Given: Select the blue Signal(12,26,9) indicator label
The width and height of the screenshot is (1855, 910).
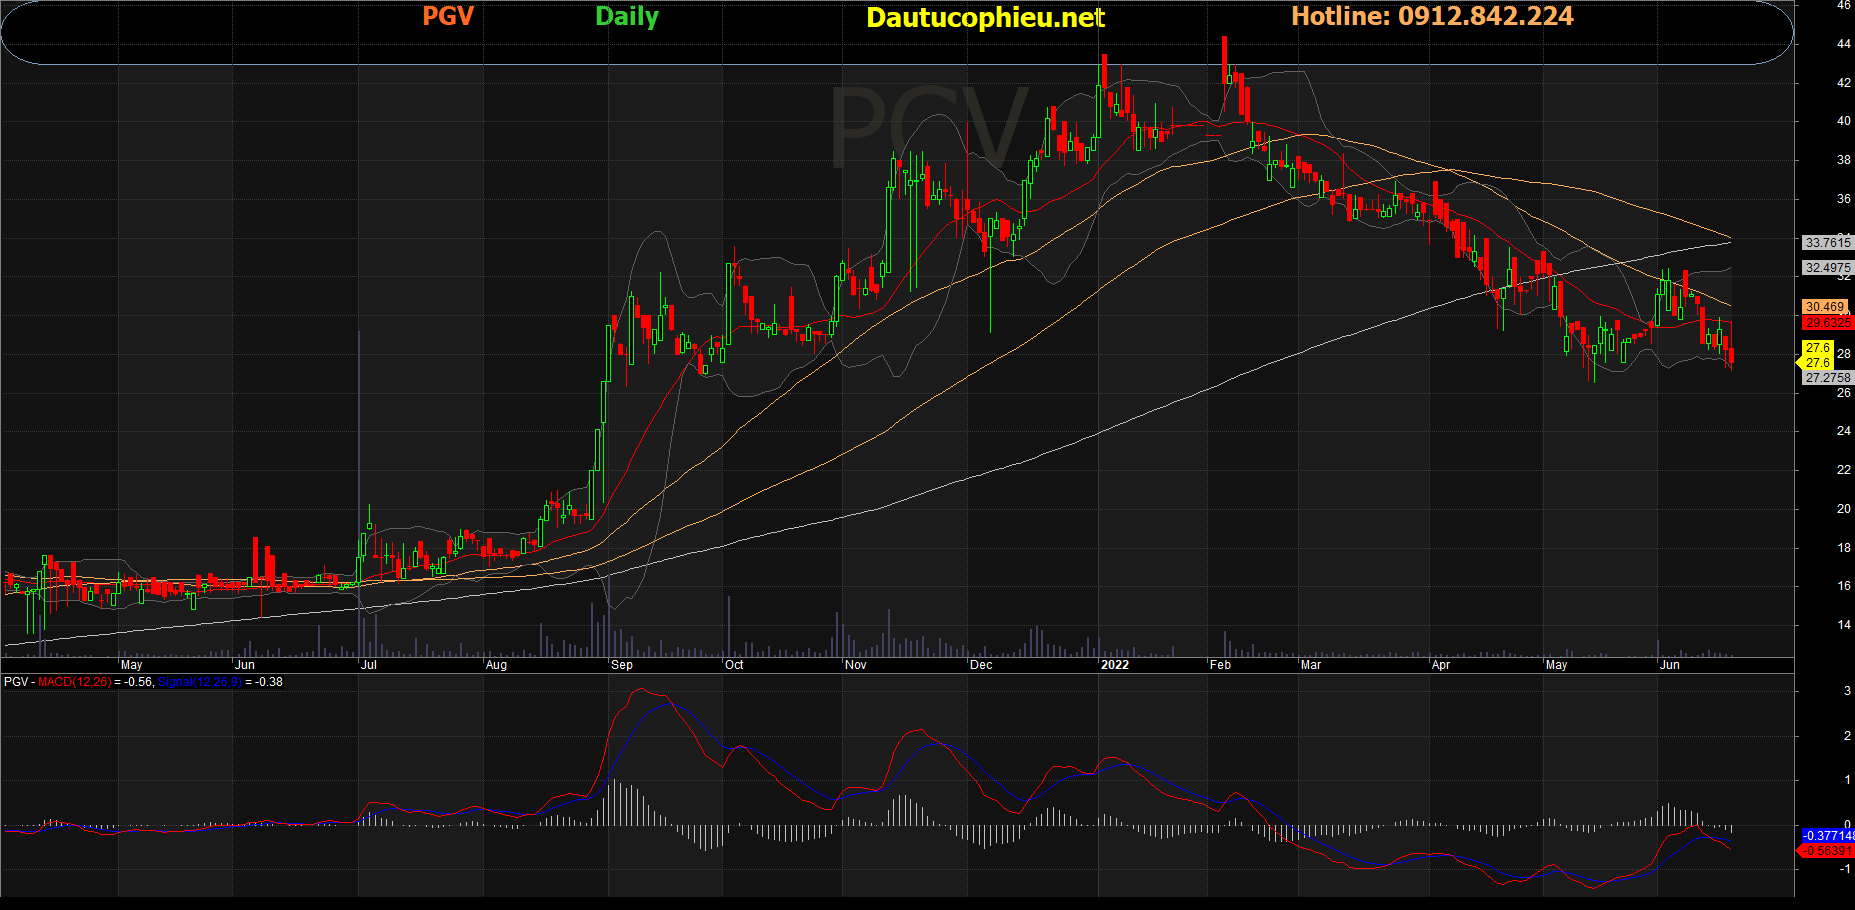Looking at the screenshot, I should tap(199, 682).
